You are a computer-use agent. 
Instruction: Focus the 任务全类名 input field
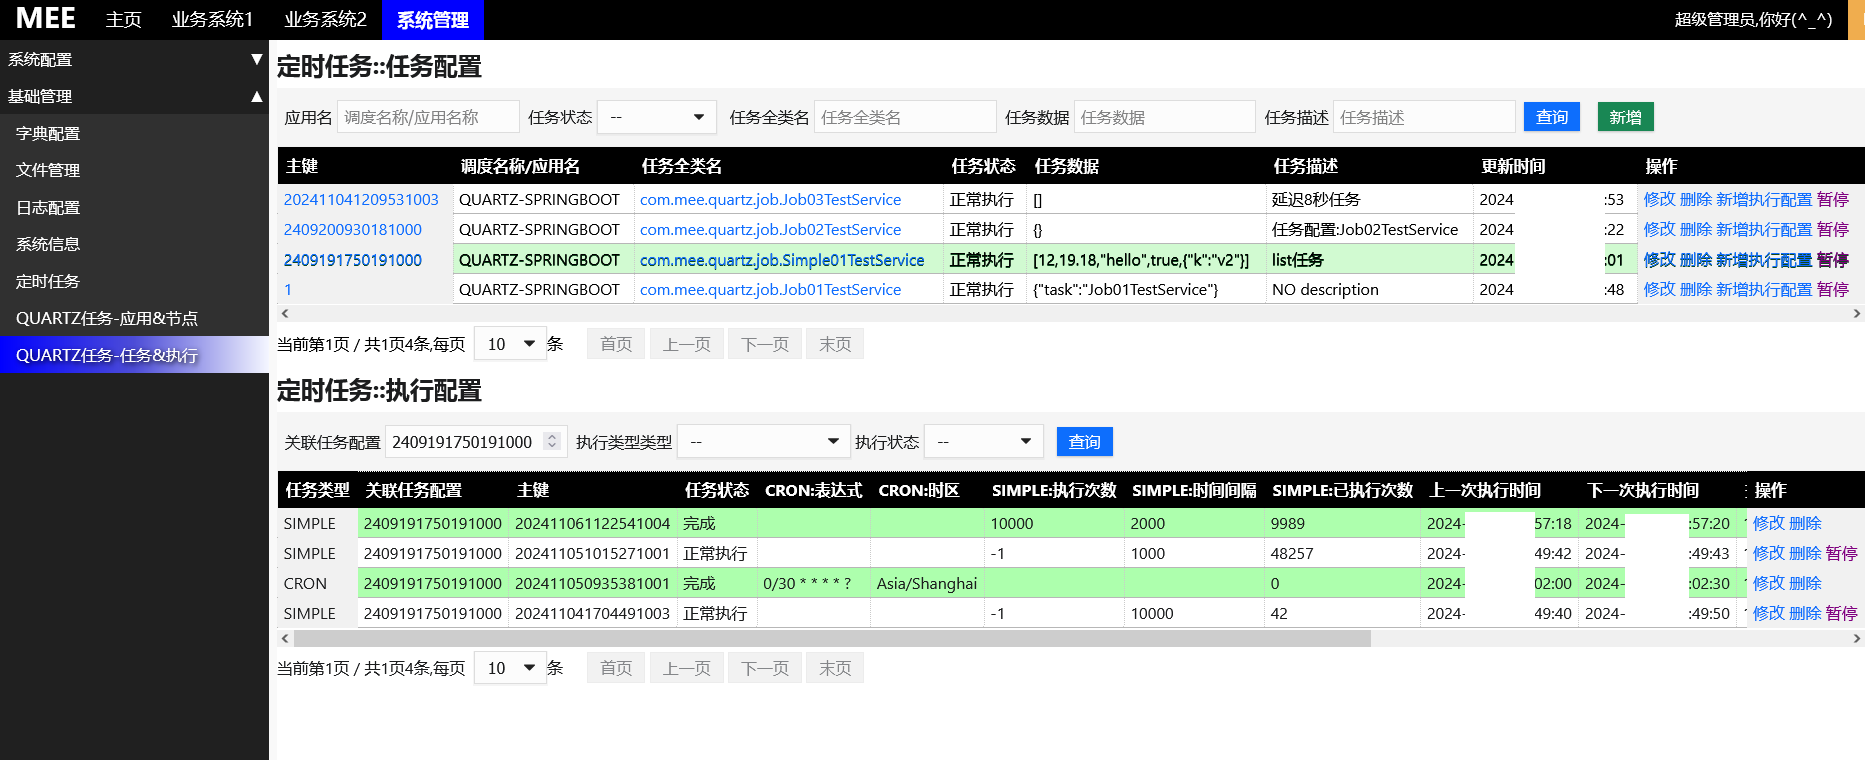click(x=905, y=117)
